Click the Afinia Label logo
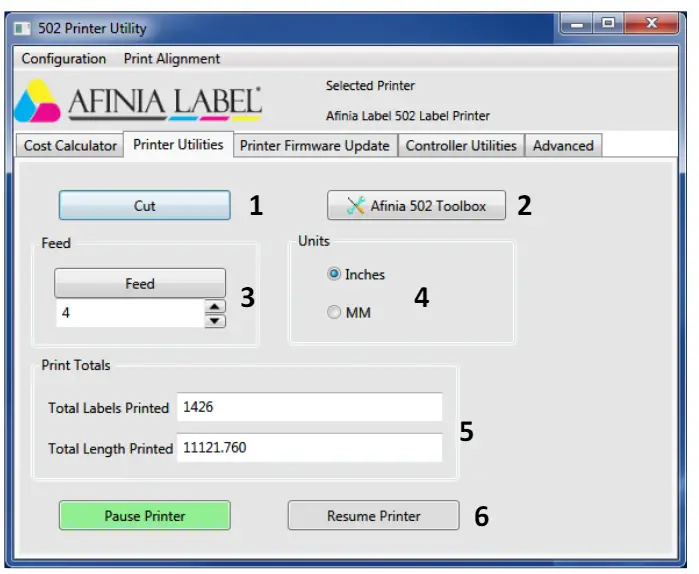This screenshot has height=574, width=699. click(139, 103)
